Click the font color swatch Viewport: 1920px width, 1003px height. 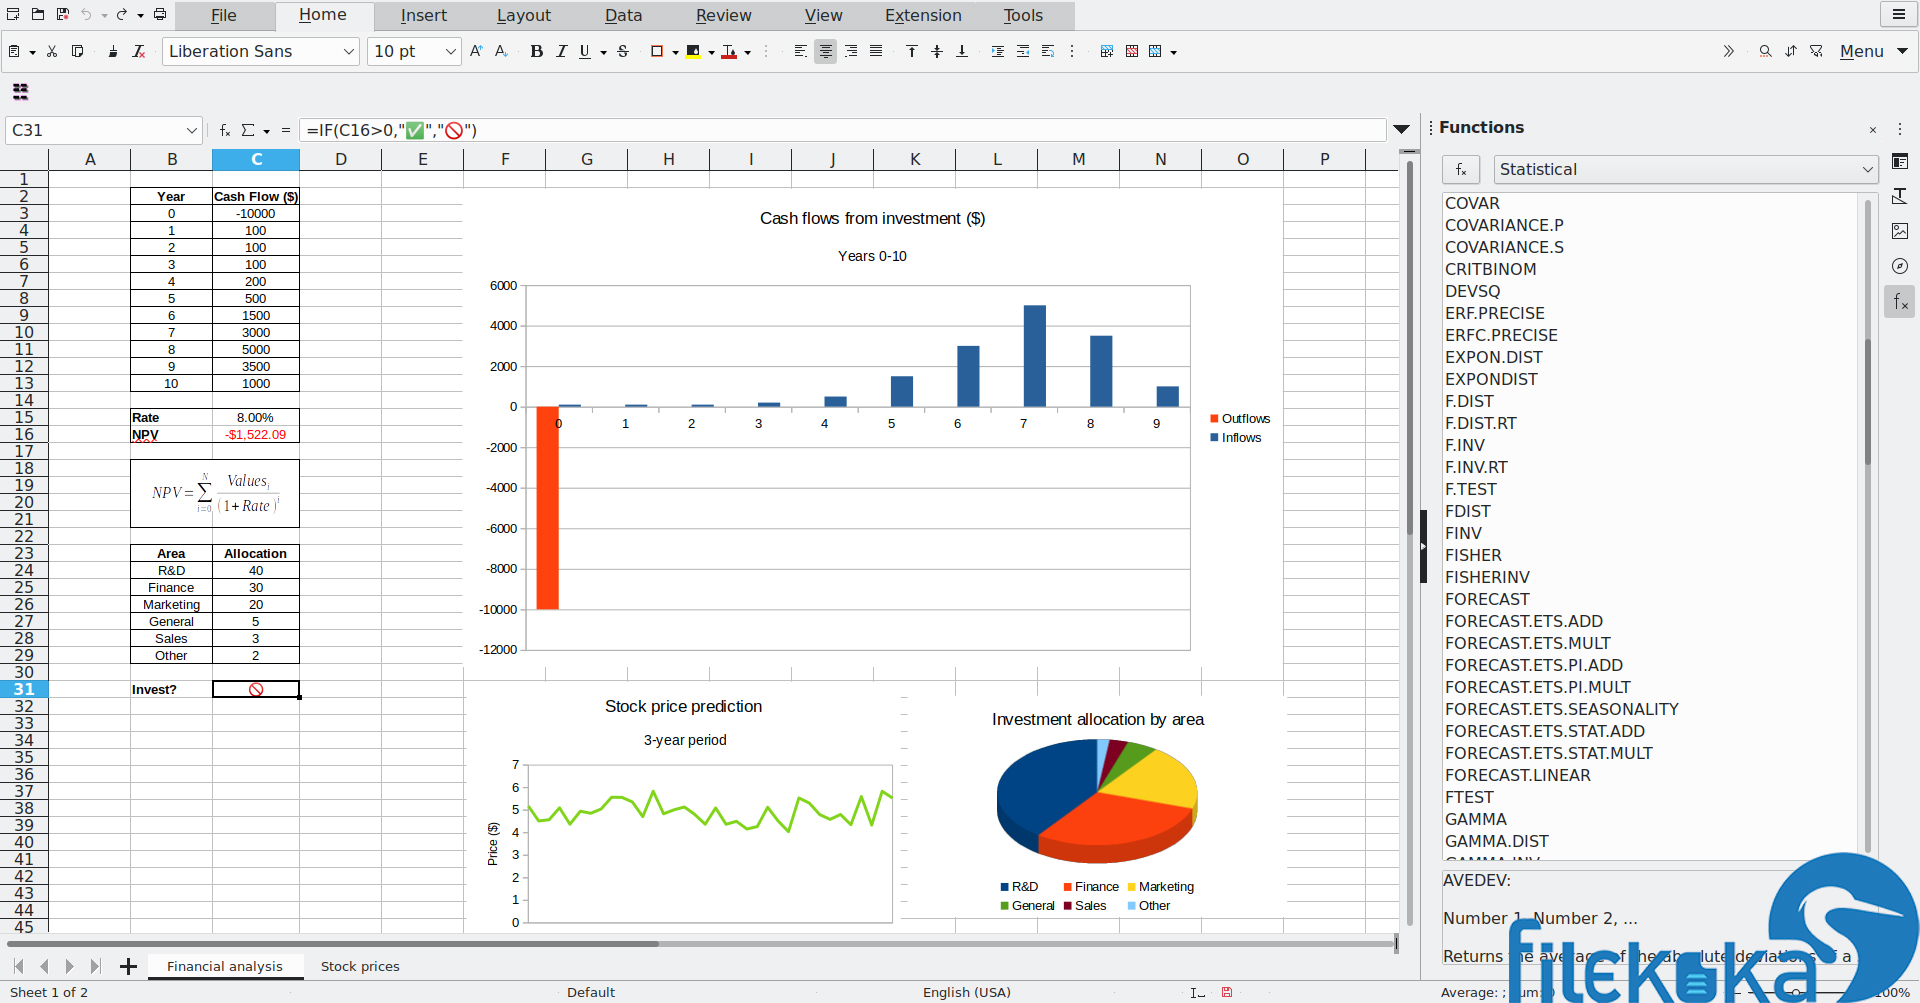pyautogui.click(x=729, y=51)
